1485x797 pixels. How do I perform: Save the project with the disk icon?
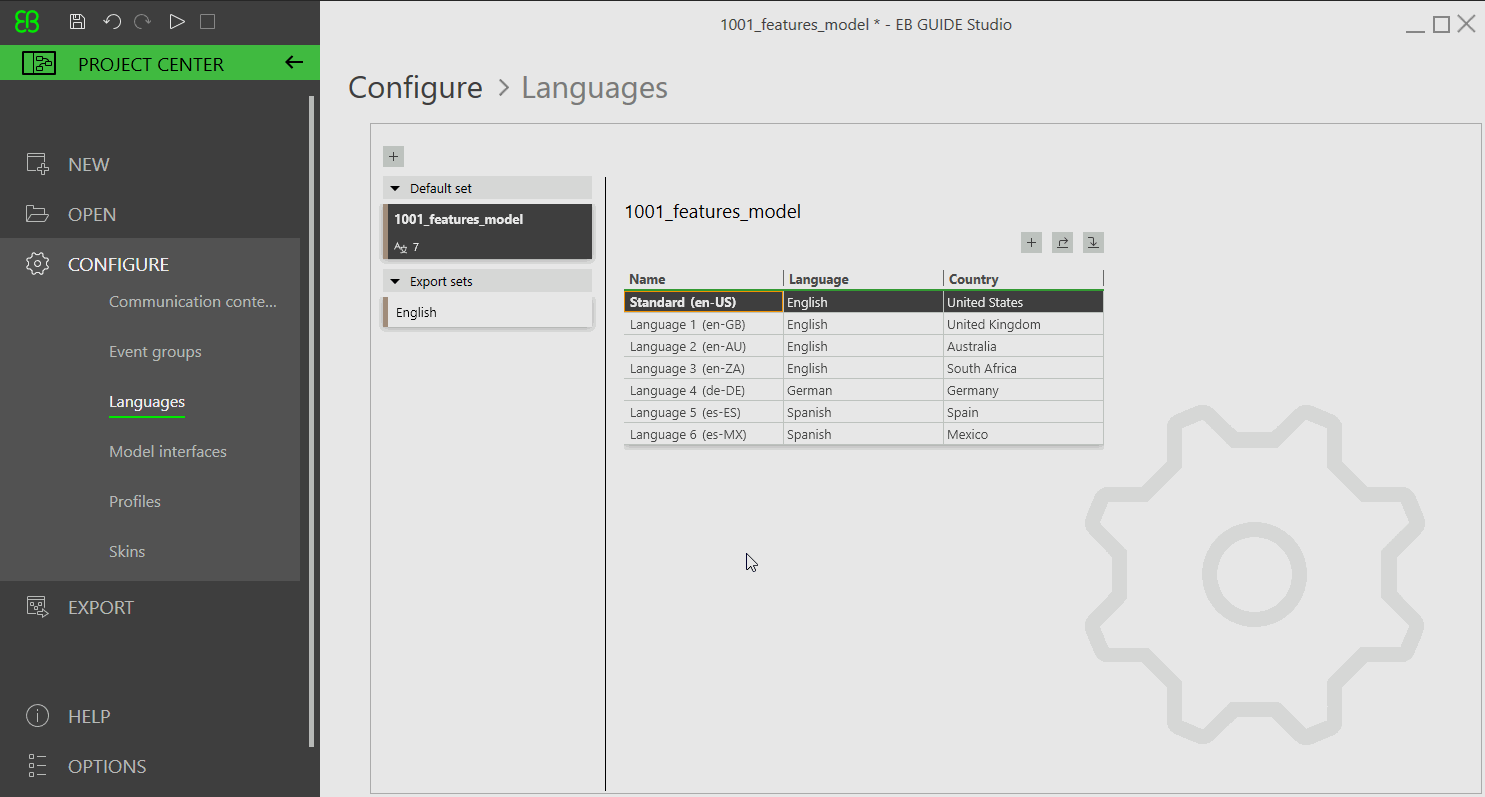(x=77, y=22)
